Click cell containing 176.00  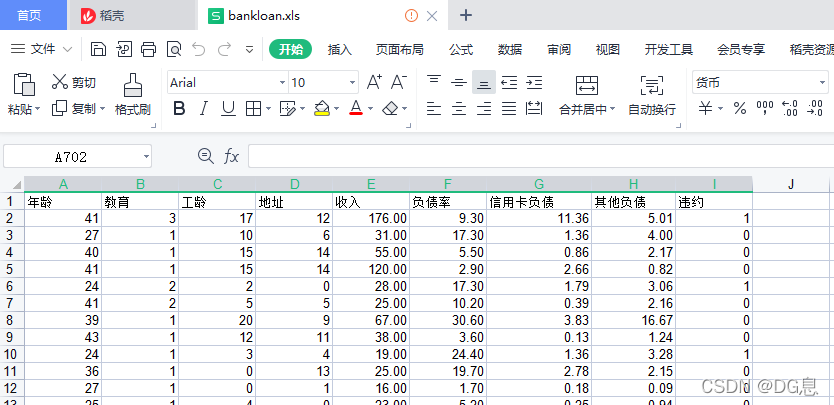(371, 218)
